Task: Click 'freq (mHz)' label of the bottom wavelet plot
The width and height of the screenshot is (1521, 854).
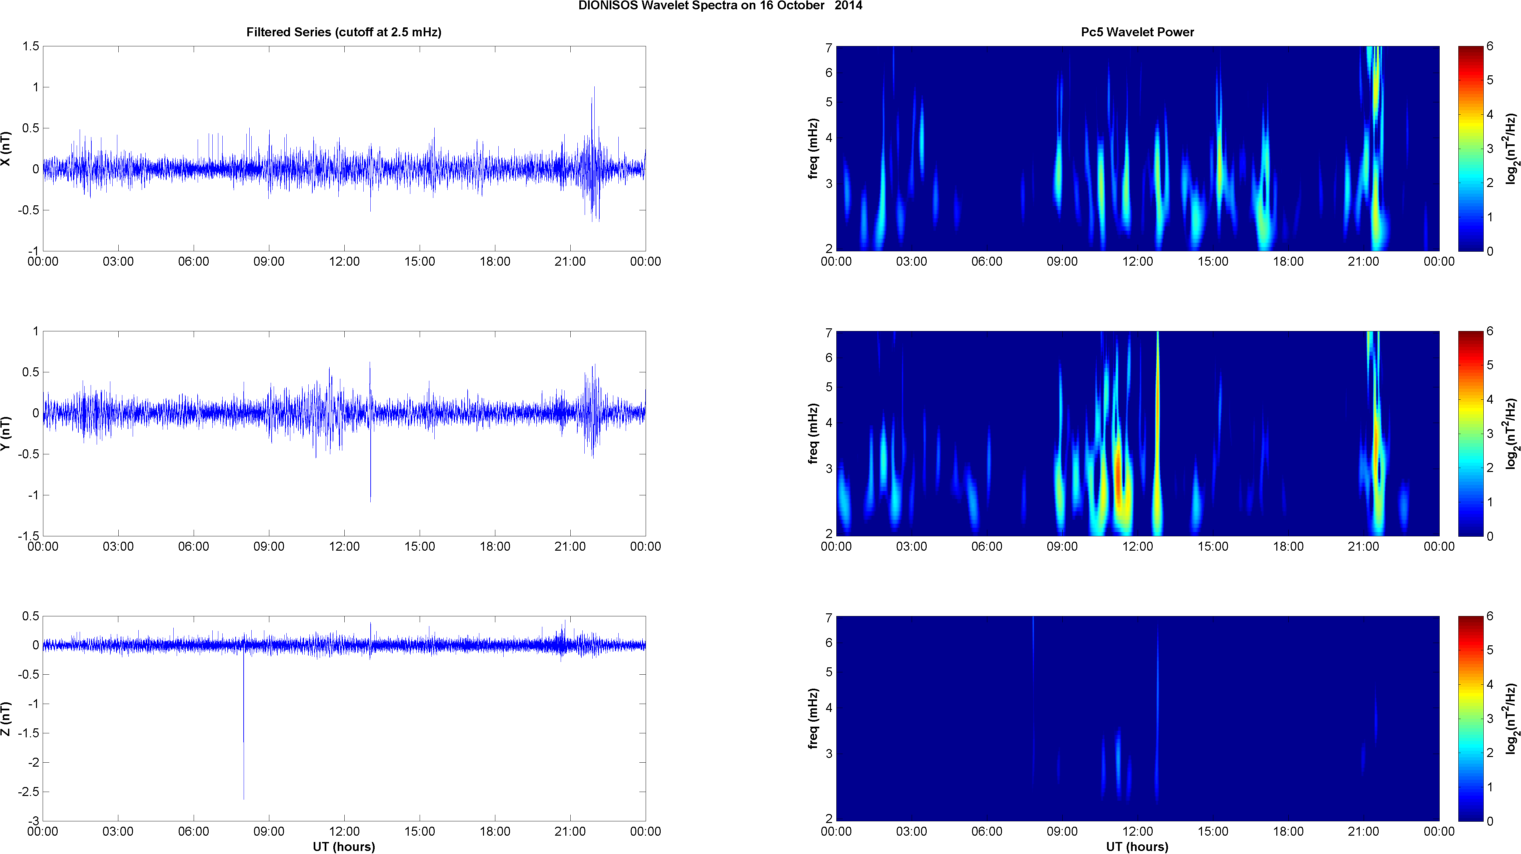Action: pos(814,719)
